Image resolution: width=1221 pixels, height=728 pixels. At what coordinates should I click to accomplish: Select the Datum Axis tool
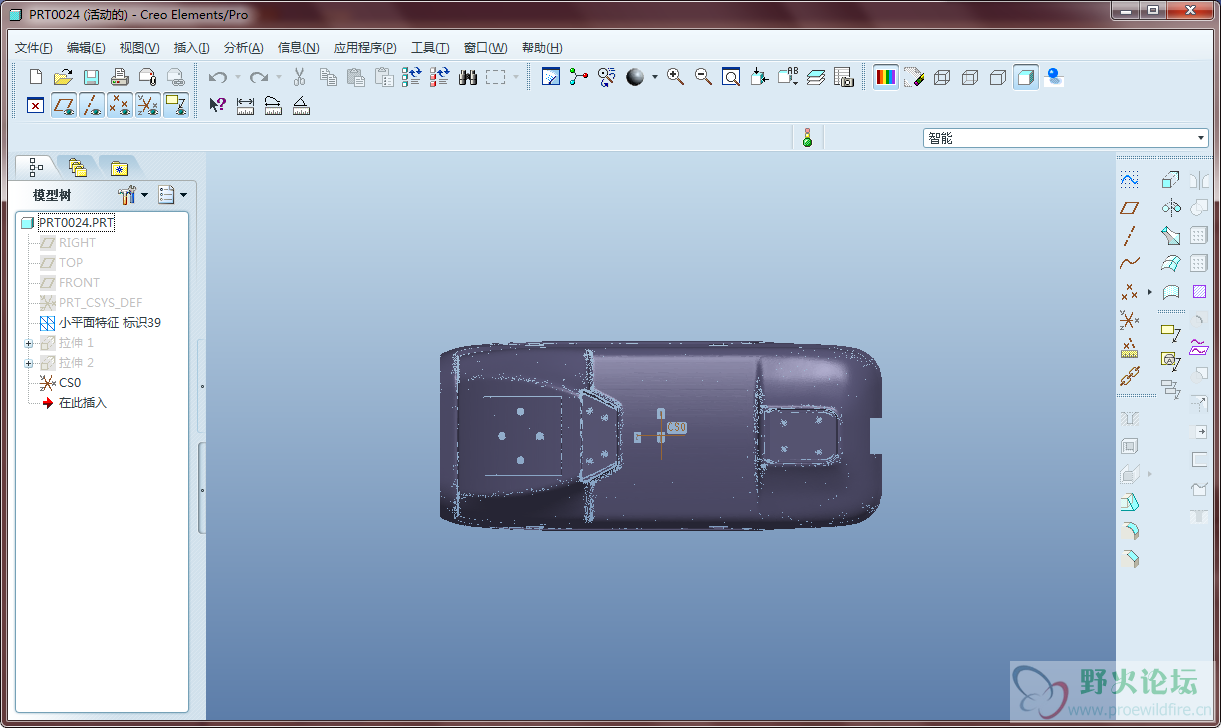pyautogui.click(x=1129, y=236)
